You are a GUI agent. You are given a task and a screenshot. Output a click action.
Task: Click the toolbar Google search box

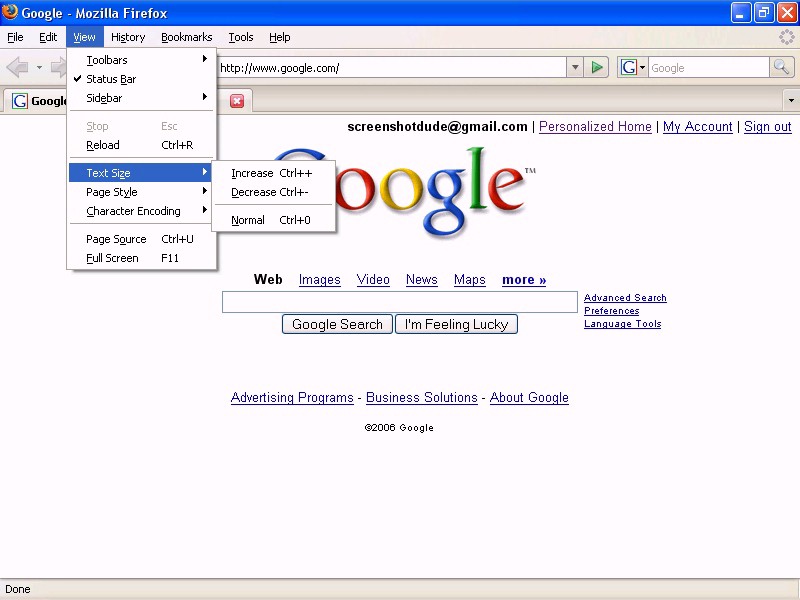(709, 67)
